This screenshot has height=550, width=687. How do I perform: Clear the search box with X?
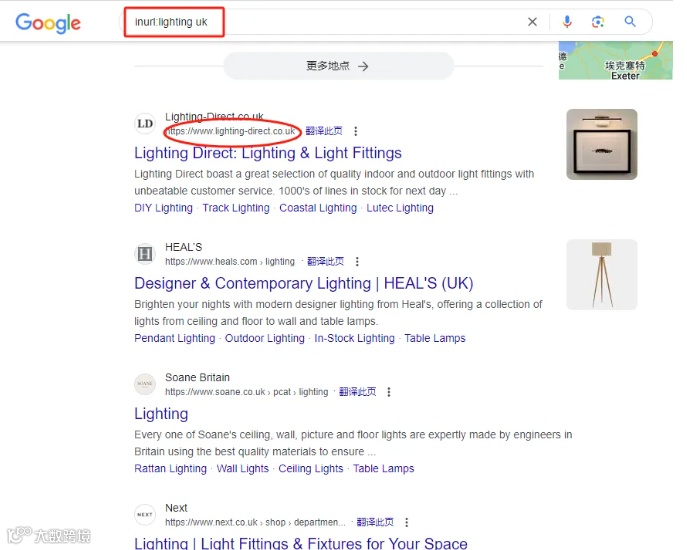pyautogui.click(x=532, y=21)
